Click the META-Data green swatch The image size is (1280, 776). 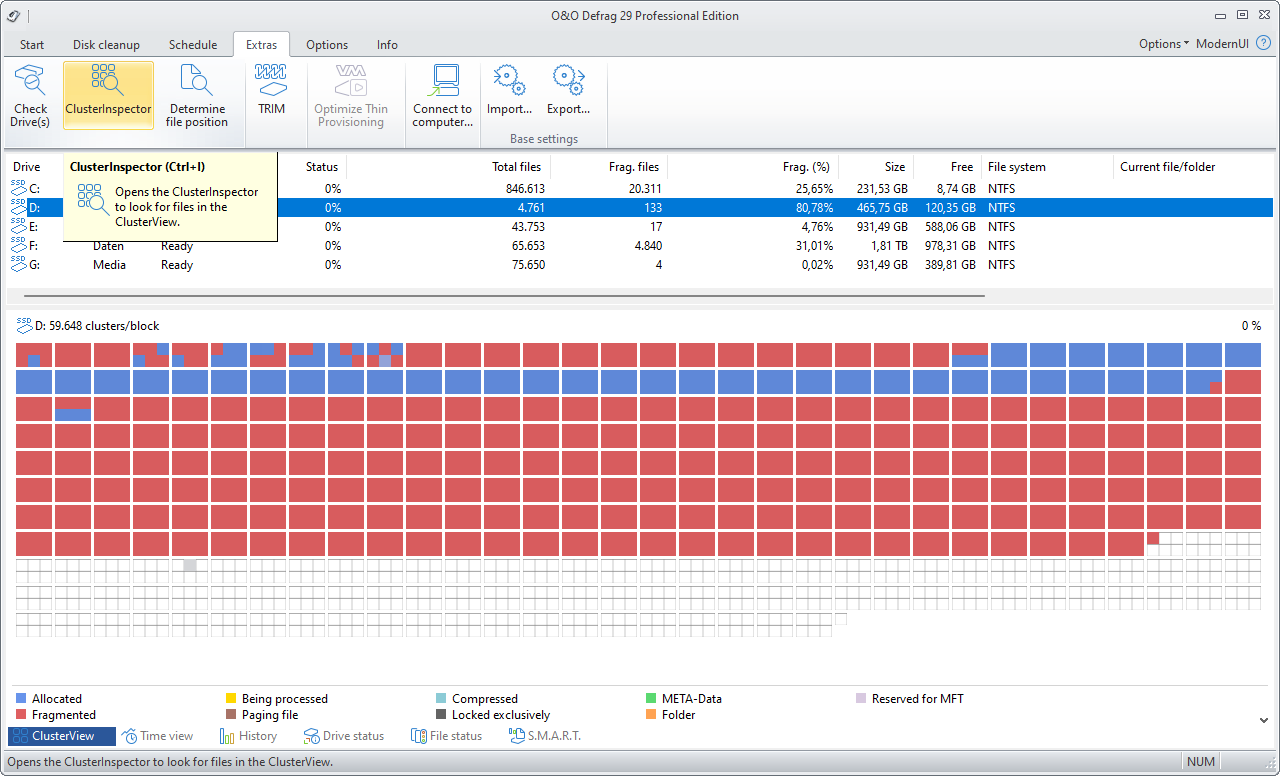(x=652, y=699)
